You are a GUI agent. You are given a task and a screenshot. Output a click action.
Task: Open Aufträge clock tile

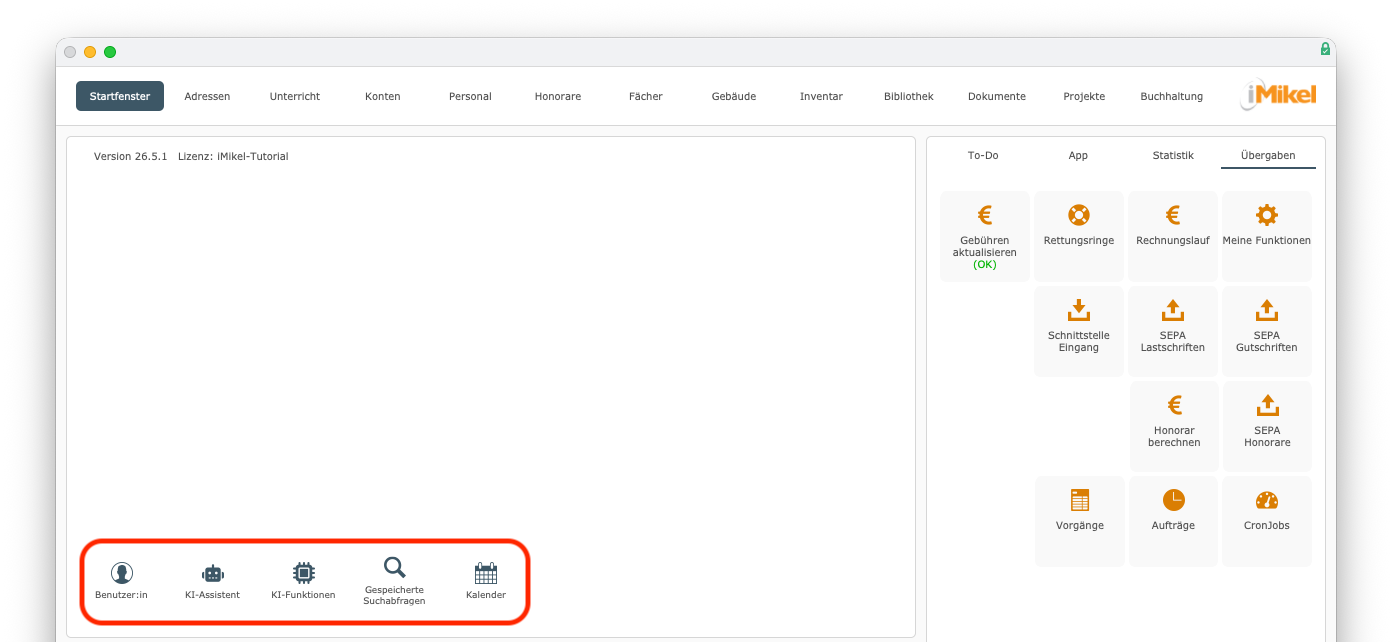pos(1174,521)
